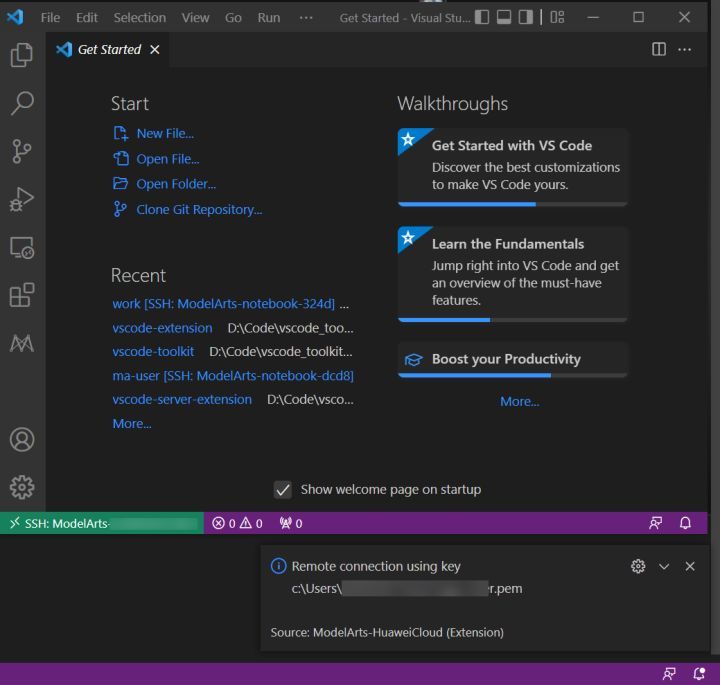The image size is (720, 685).
Task: Click Get Started with VS Code progress bar
Action: click(x=512, y=204)
